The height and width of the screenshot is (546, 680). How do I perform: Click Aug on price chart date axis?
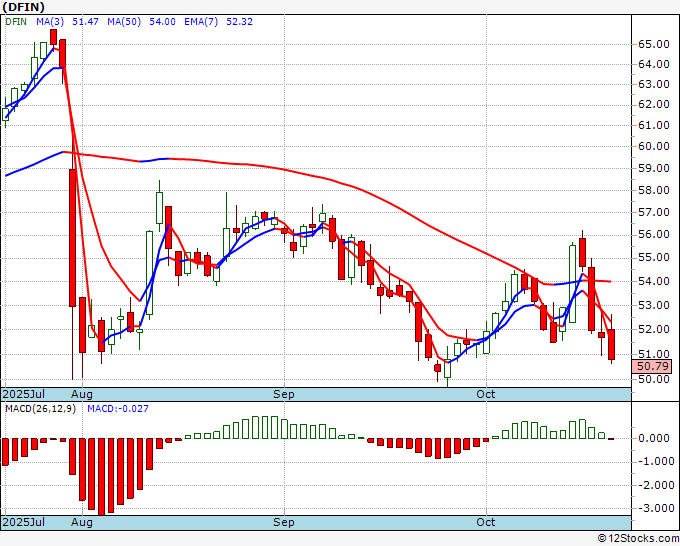82,394
